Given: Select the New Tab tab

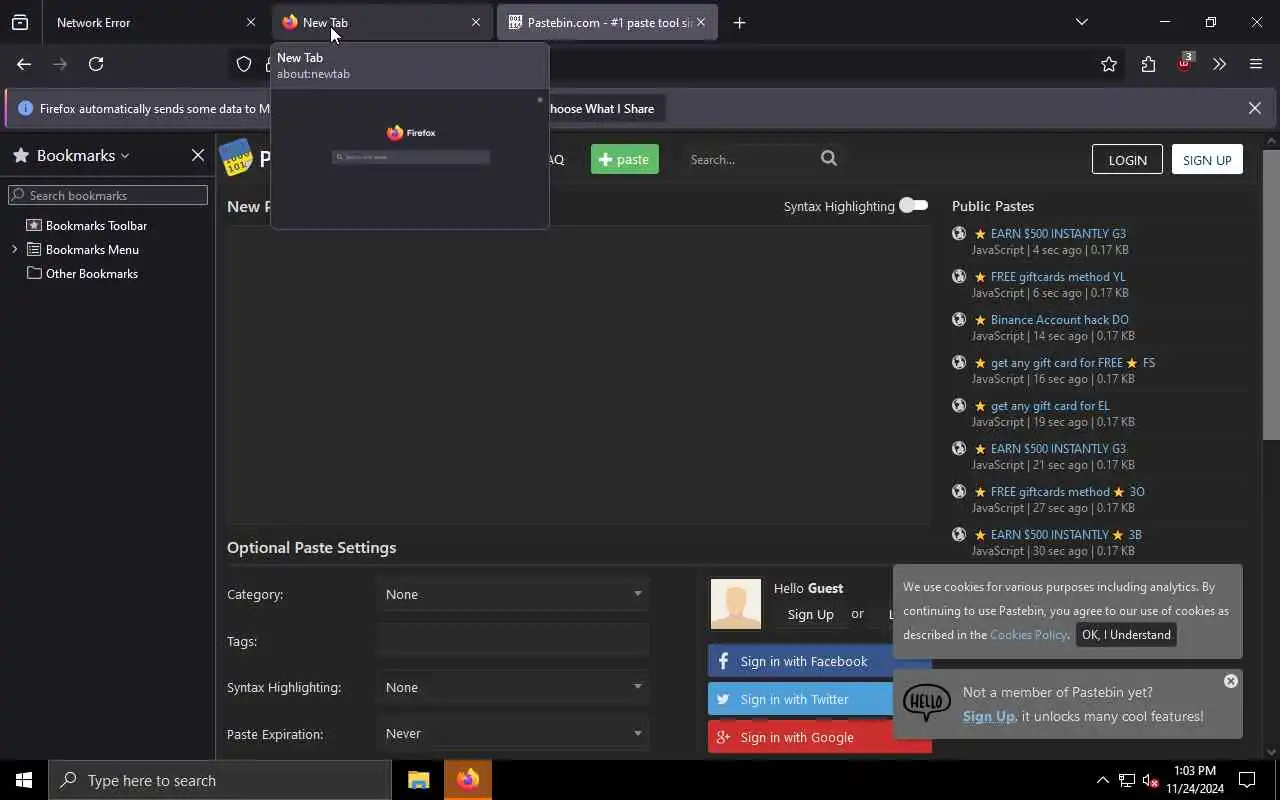Looking at the screenshot, I should coord(382,22).
